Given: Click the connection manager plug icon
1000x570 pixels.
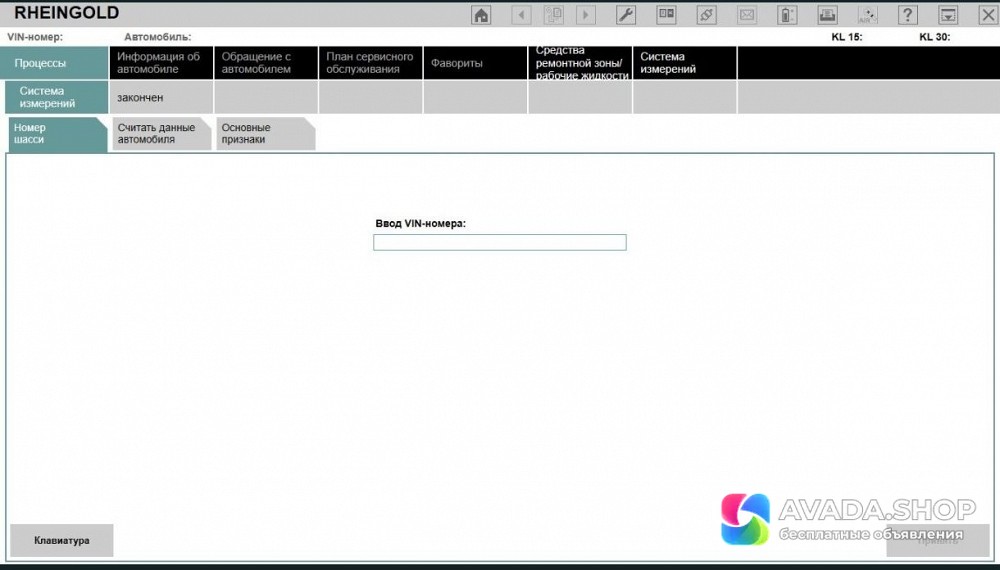Looking at the screenshot, I should pyautogui.click(x=706, y=15).
